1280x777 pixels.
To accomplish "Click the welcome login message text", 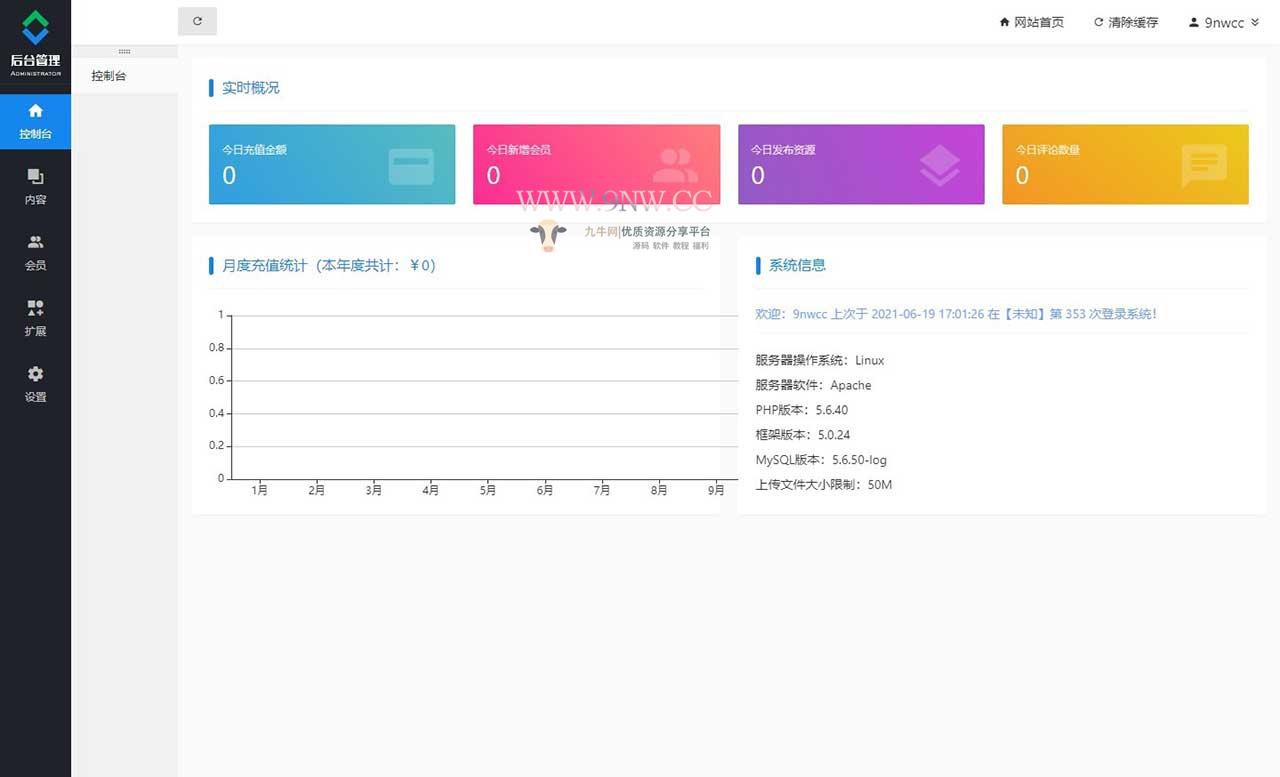I will (956, 314).
